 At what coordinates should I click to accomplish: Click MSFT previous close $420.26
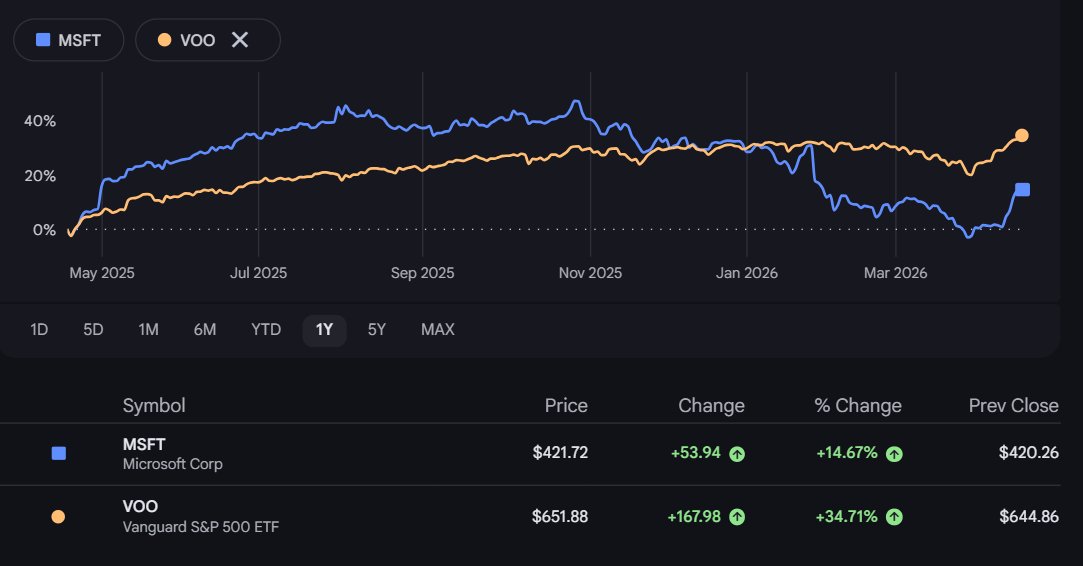1028,453
